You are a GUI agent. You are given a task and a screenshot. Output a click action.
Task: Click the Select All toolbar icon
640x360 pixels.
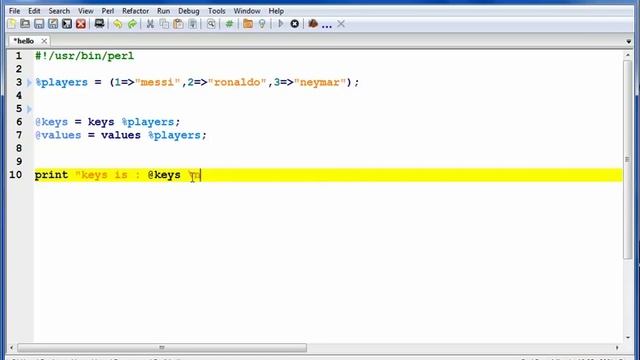click(x=192, y=24)
